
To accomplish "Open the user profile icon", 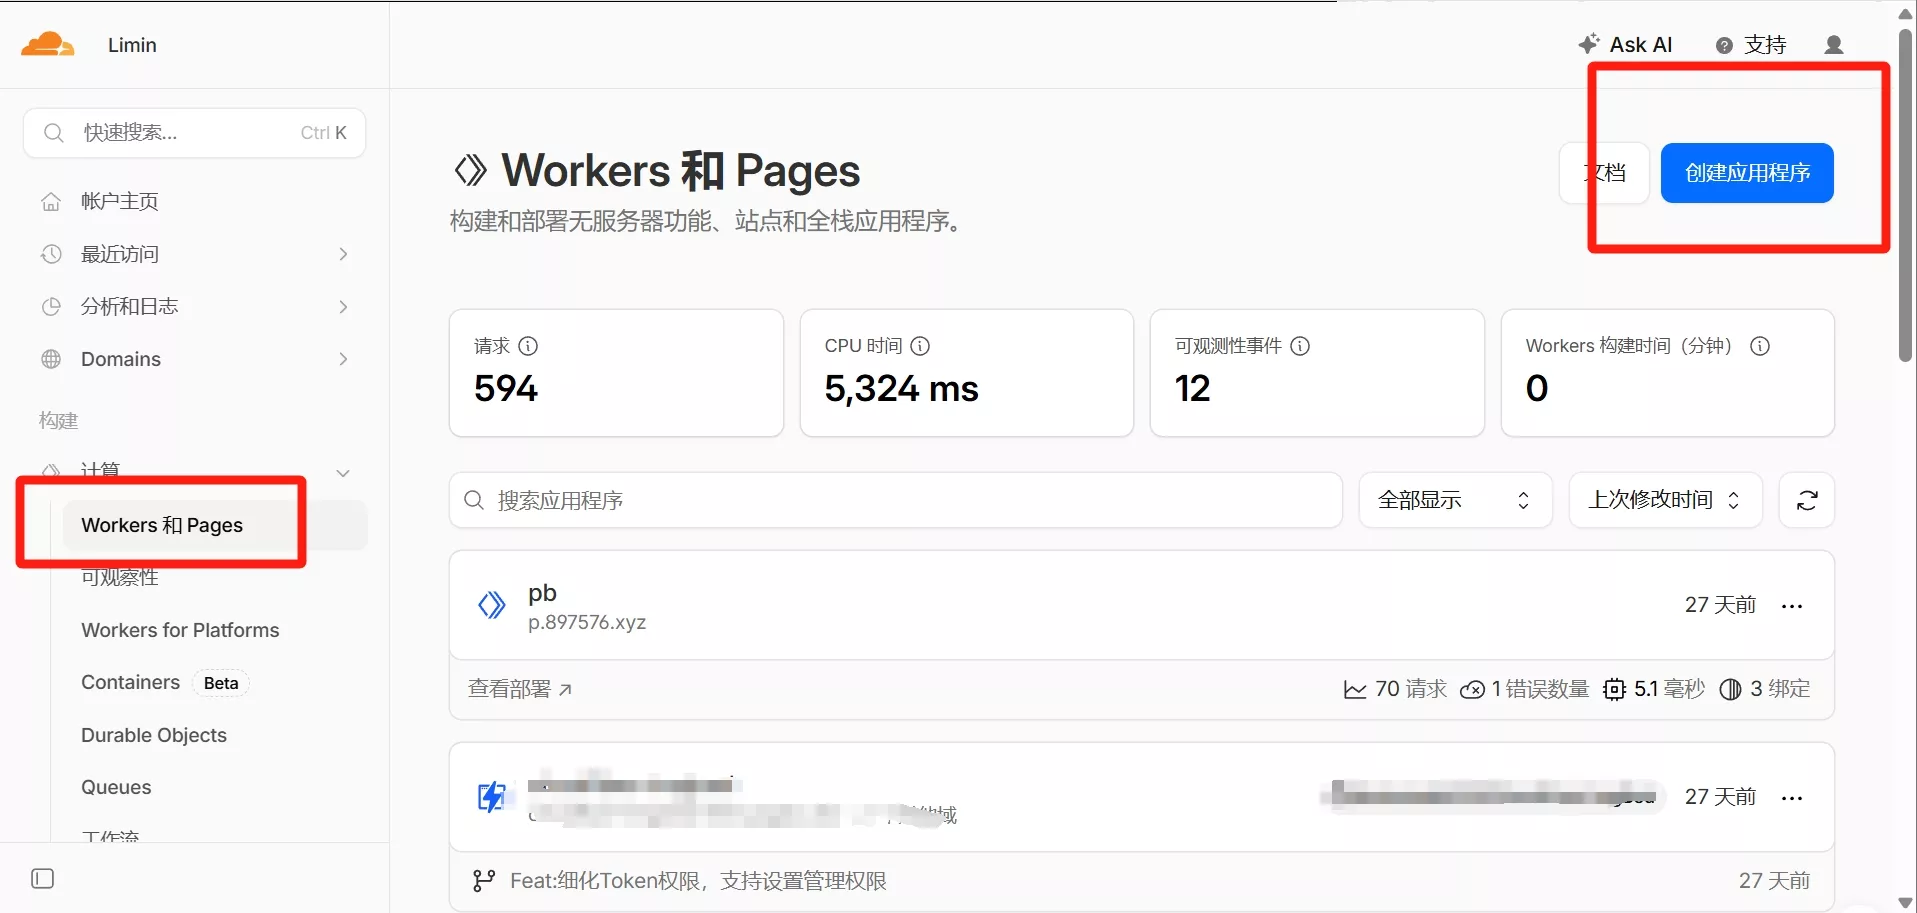I will coord(1834,45).
